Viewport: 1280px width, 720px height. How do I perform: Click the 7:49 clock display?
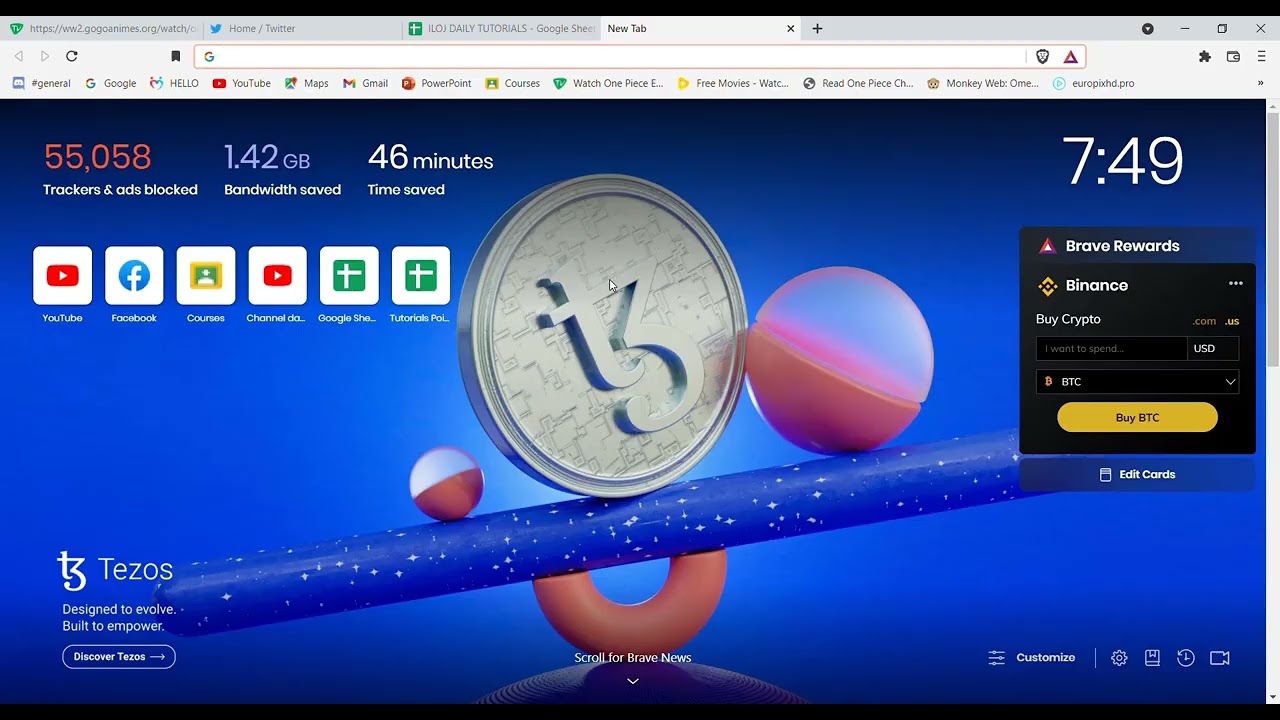(x=1122, y=161)
